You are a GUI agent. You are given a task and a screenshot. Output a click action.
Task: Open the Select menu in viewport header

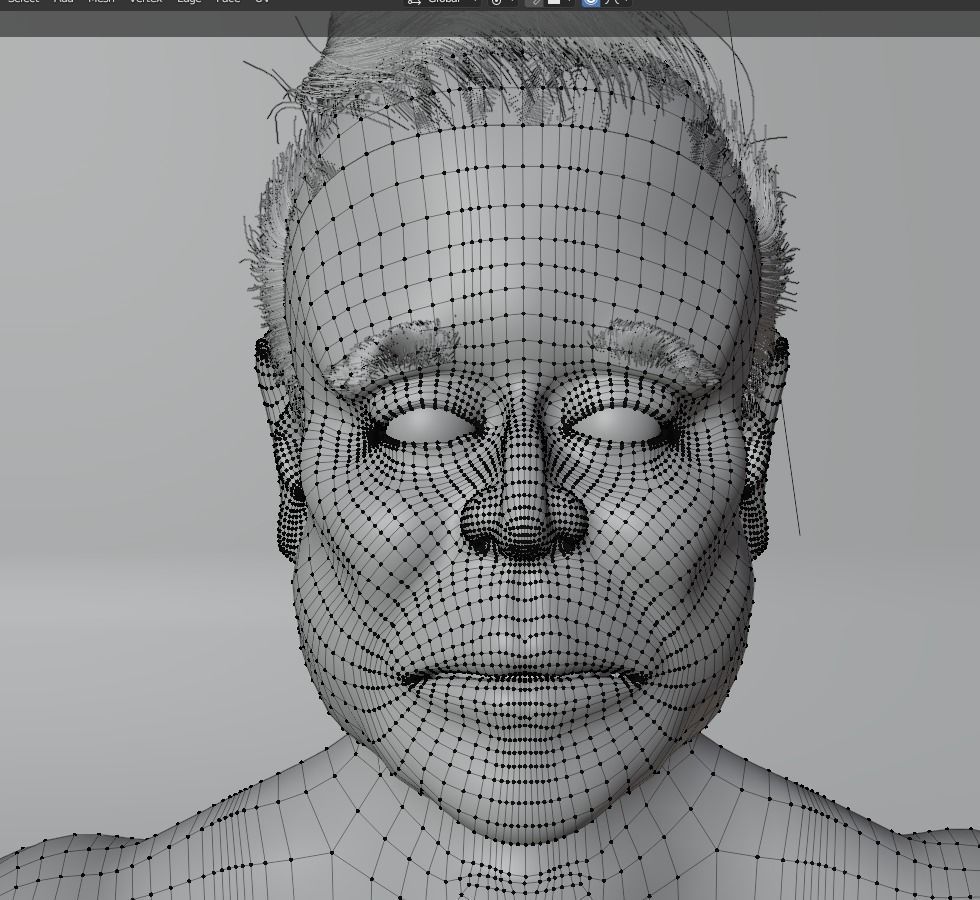coord(23,2)
